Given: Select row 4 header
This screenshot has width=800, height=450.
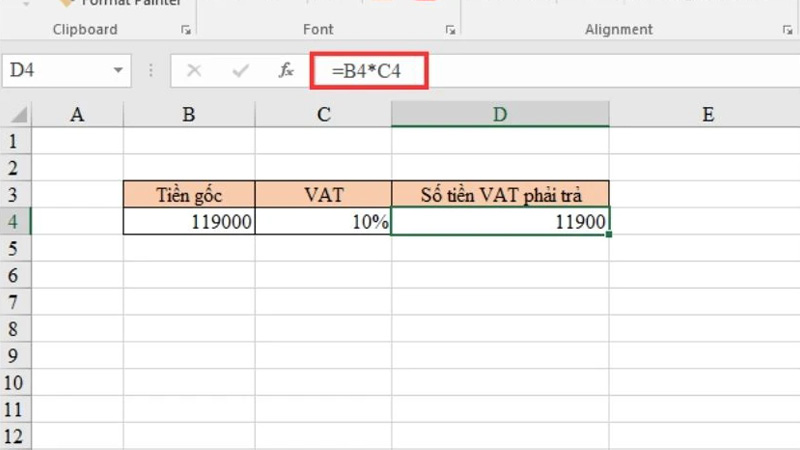Looking at the screenshot, I should click(15, 221).
